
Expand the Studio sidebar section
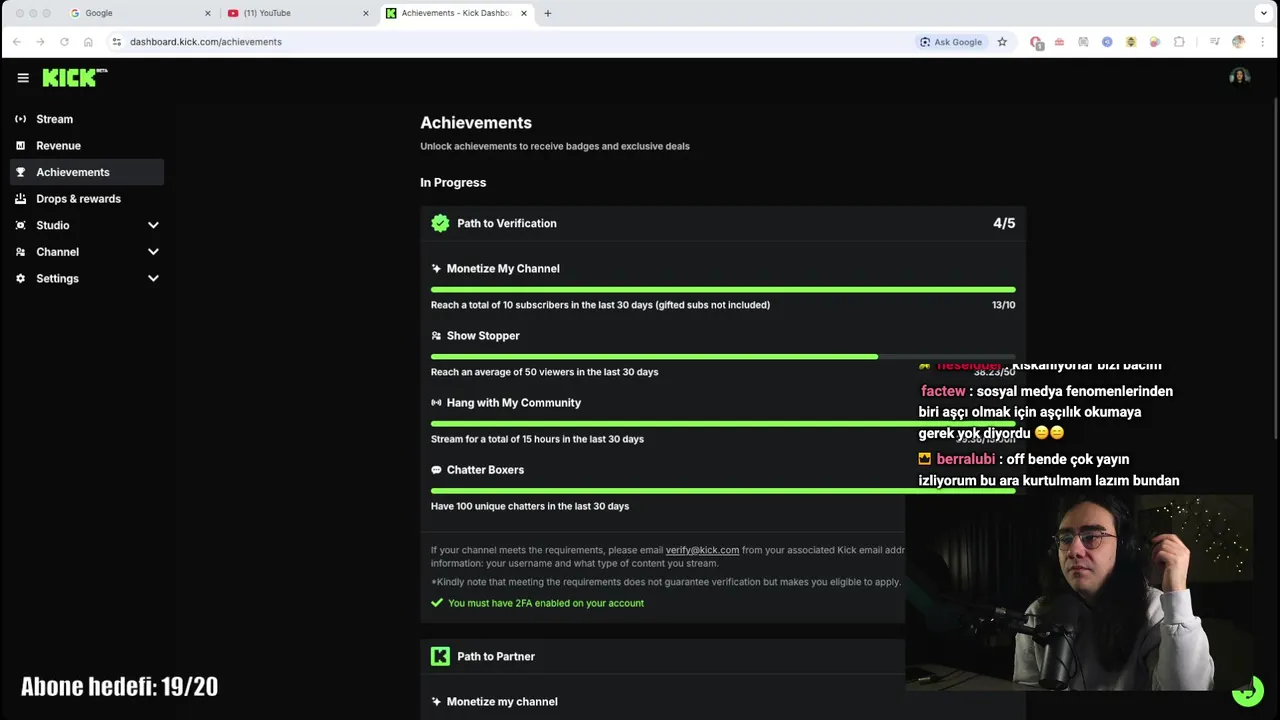click(x=153, y=225)
